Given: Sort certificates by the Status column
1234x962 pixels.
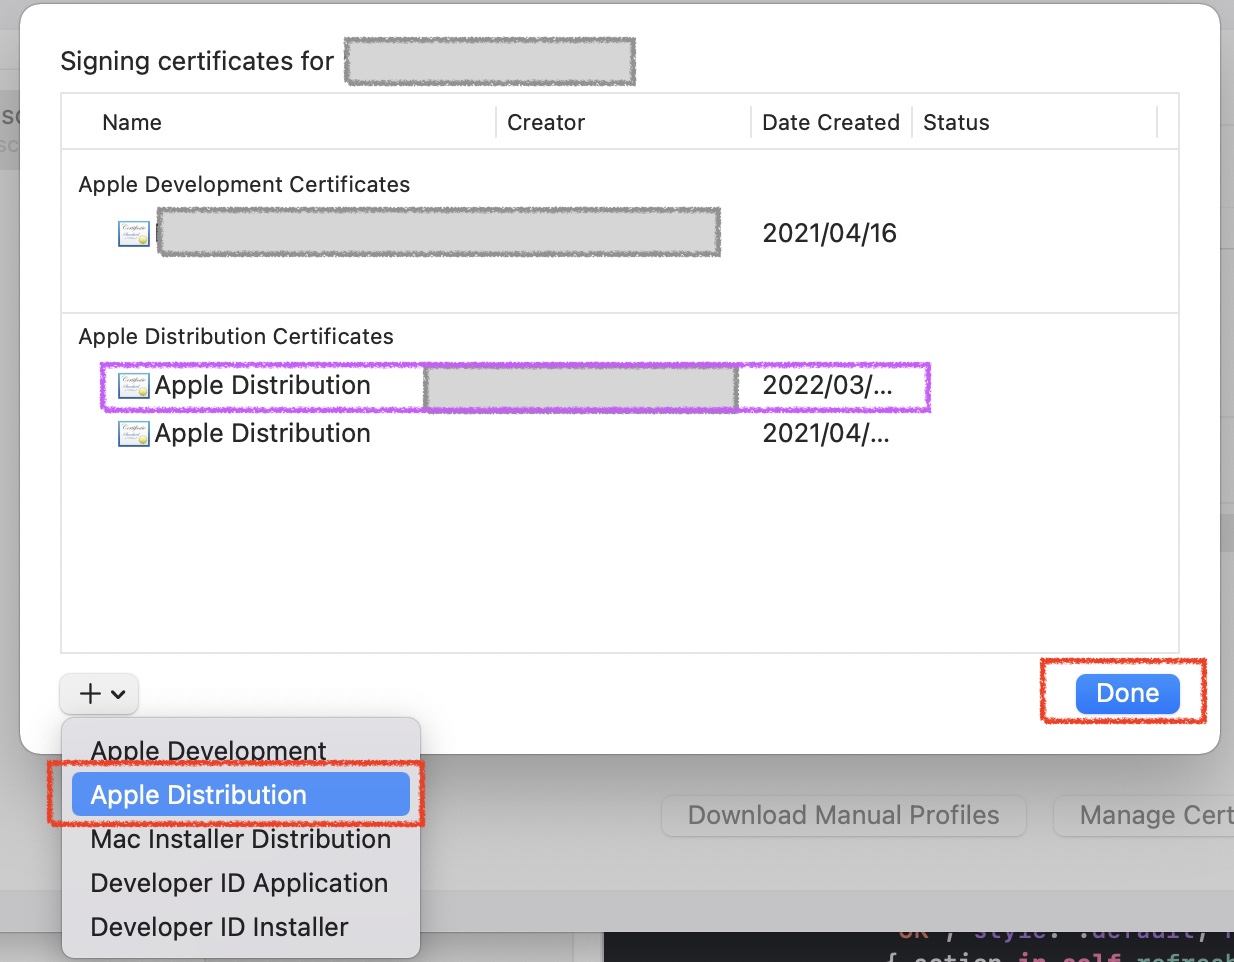Looking at the screenshot, I should coord(955,122).
